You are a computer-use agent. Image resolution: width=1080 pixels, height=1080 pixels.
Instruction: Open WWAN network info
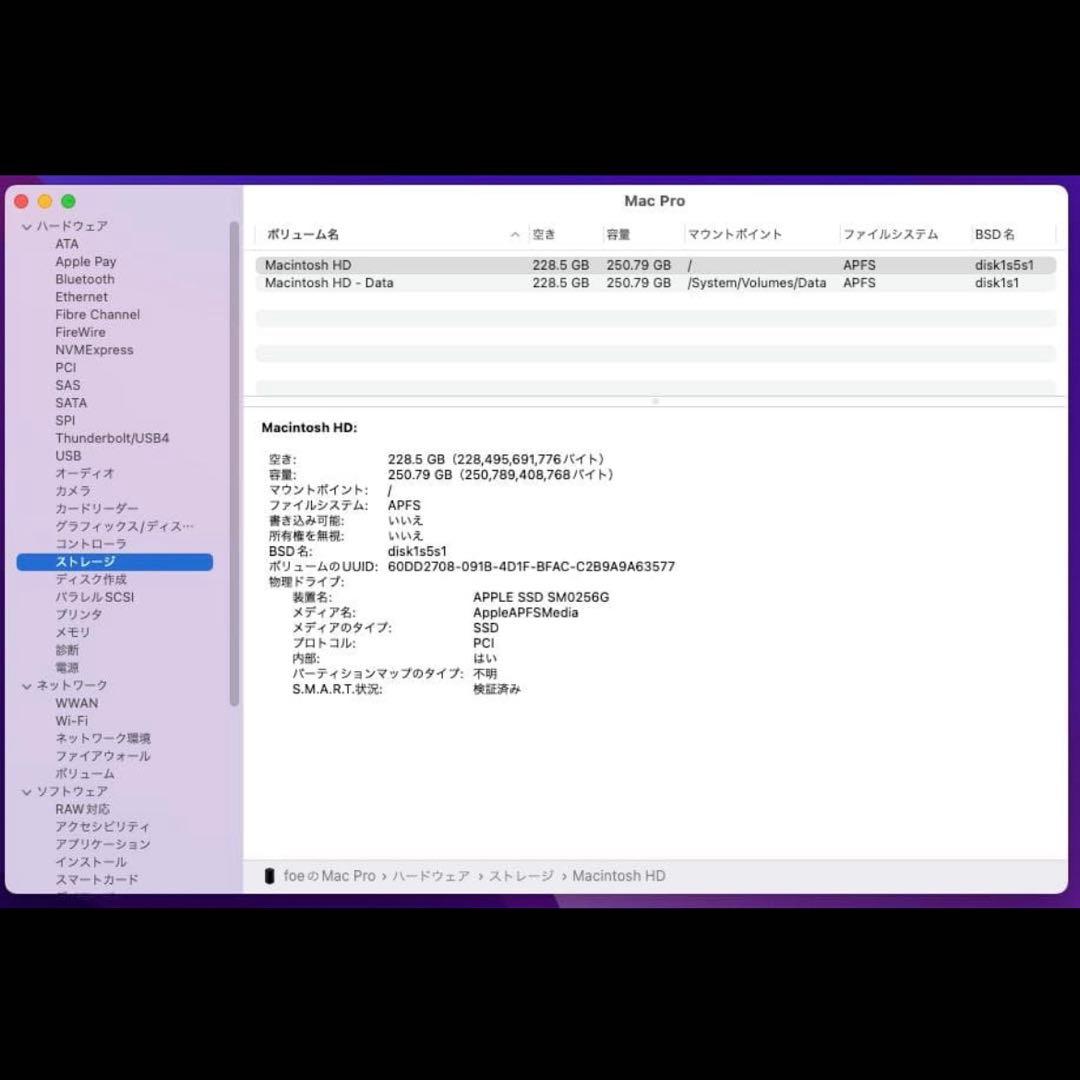[x=76, y=703]
